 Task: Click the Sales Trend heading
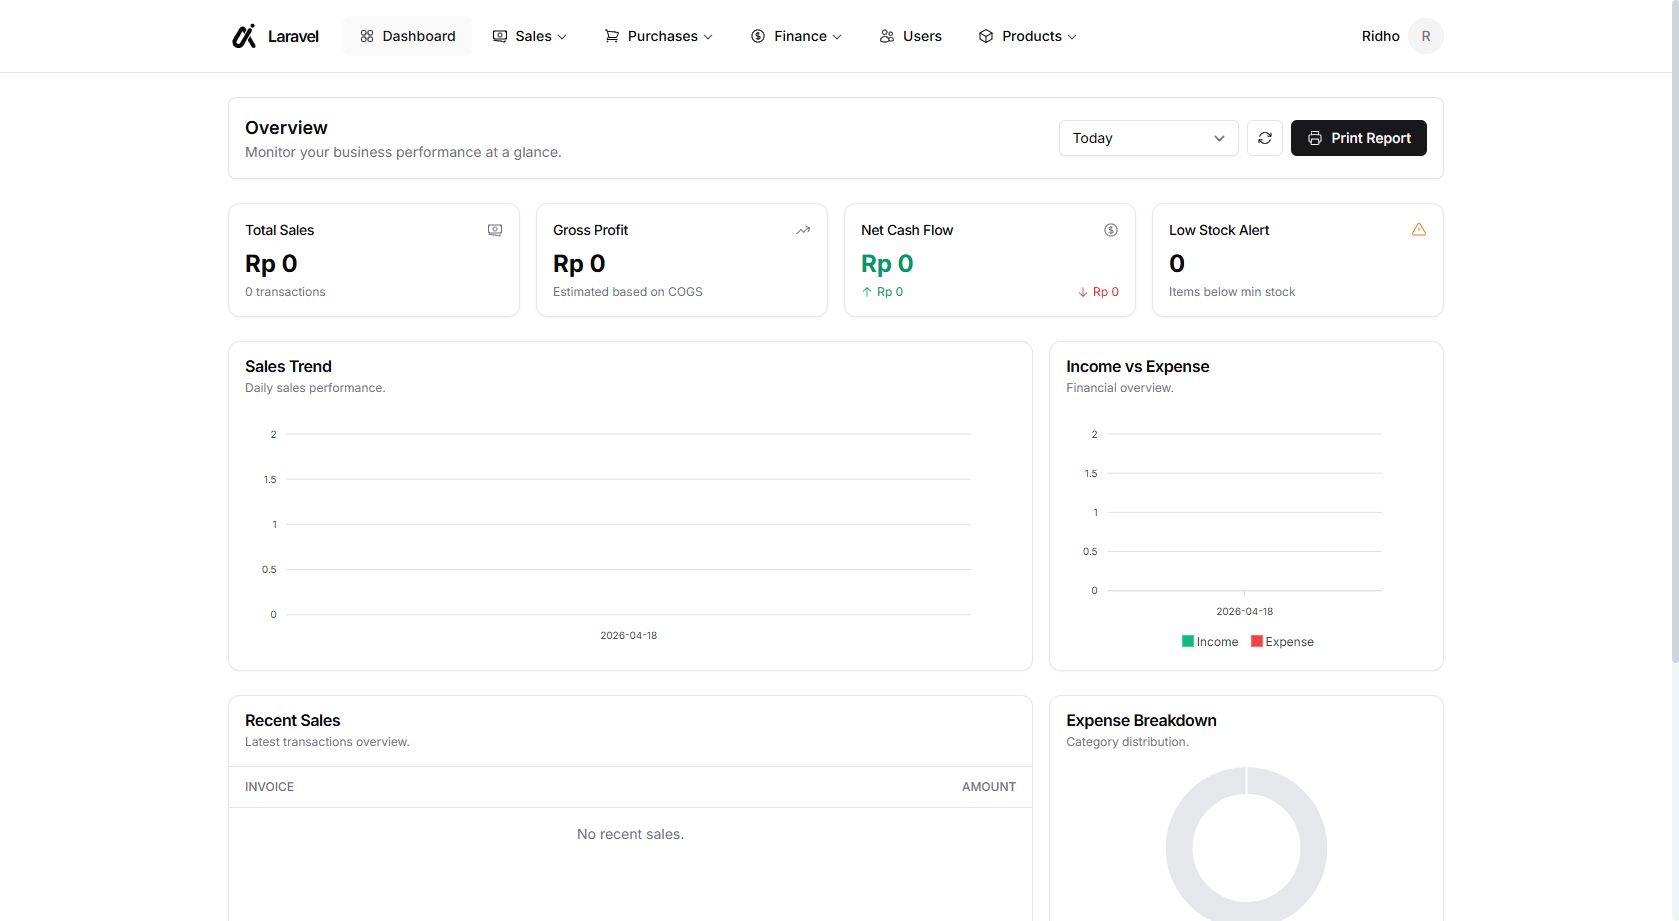(x=288, y=367)
